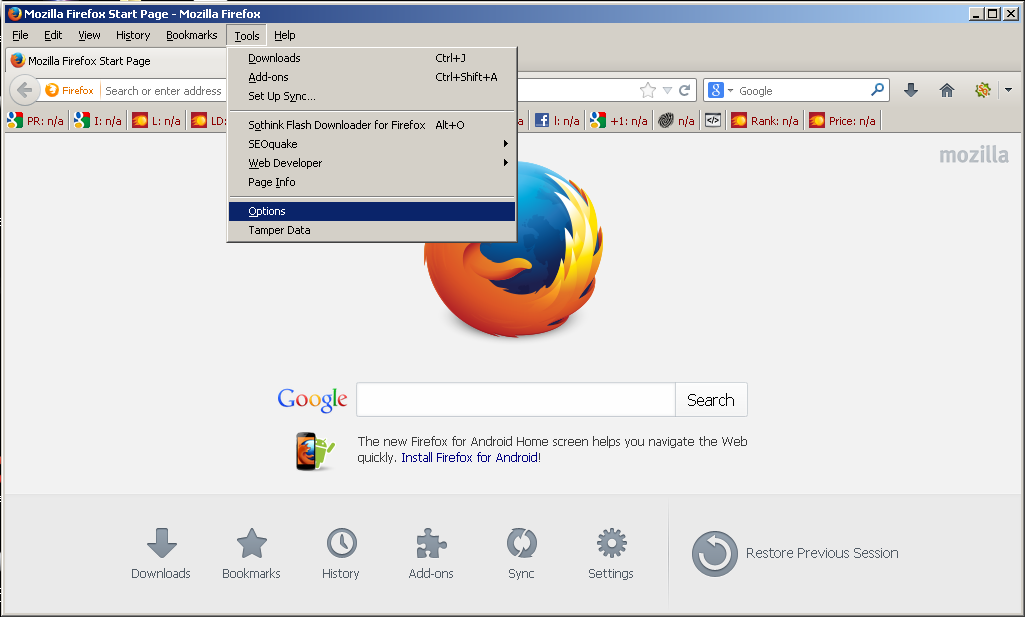Select Options in the Tools menu

click(x=372, y=211)
